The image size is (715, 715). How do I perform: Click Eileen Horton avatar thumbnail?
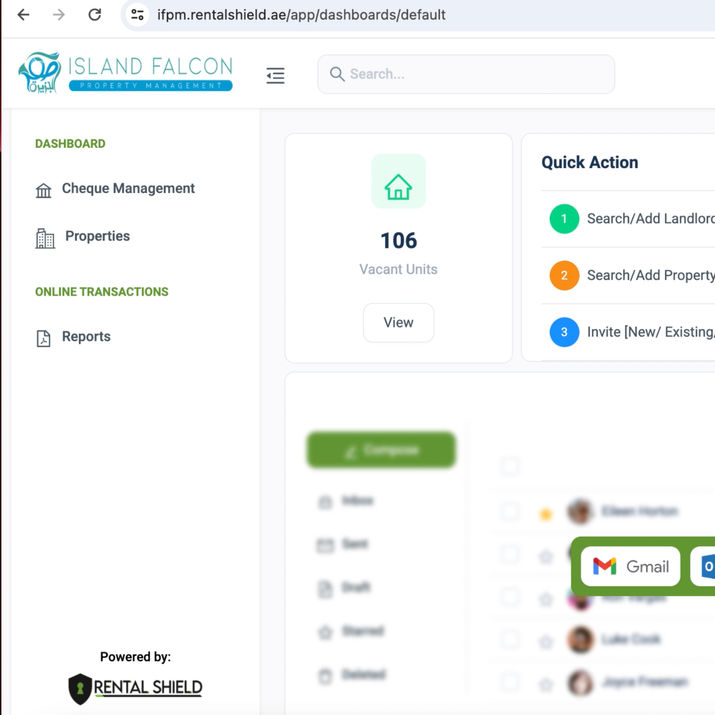(x=580, y=511)
